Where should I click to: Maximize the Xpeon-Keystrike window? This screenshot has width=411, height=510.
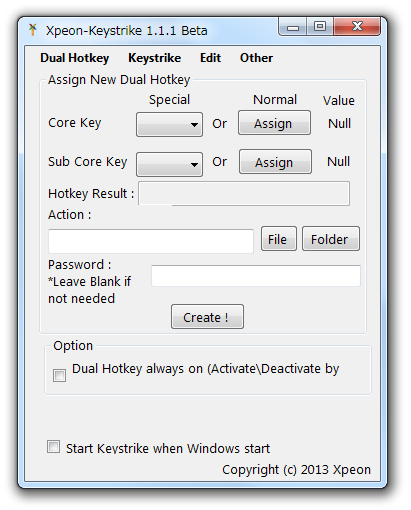[320, 26]
